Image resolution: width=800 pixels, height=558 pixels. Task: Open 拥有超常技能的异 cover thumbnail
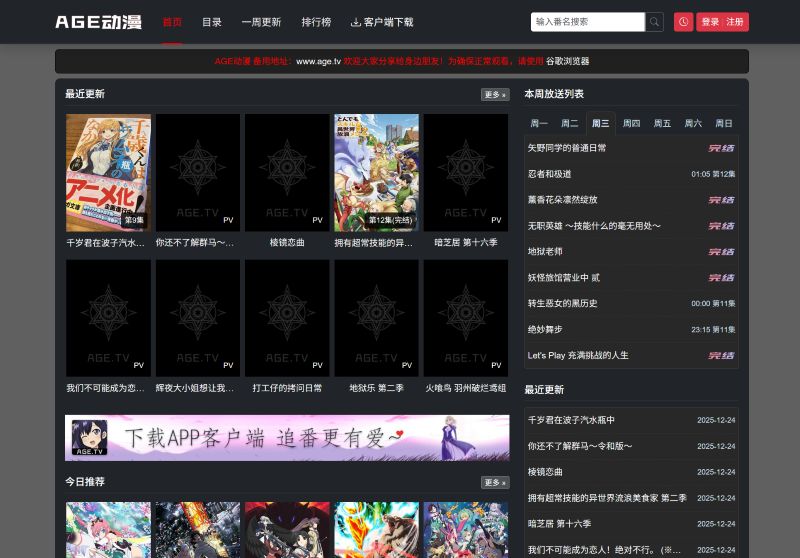[377, 172]
